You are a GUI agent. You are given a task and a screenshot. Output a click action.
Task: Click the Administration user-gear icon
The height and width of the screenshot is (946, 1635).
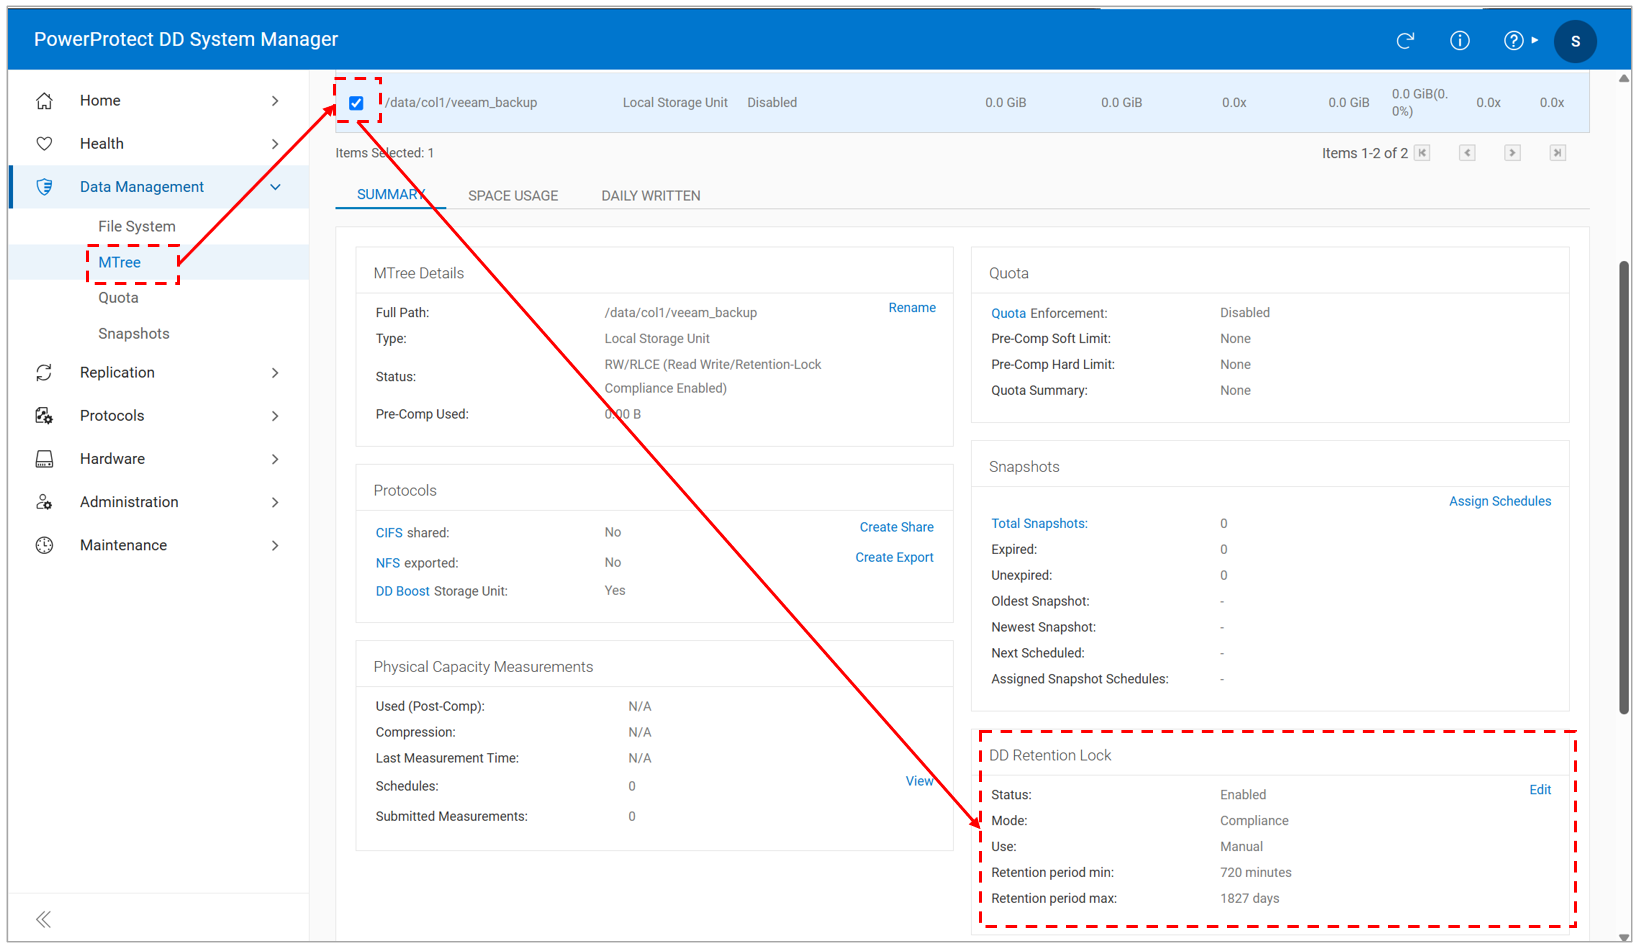tap(44, 502)
